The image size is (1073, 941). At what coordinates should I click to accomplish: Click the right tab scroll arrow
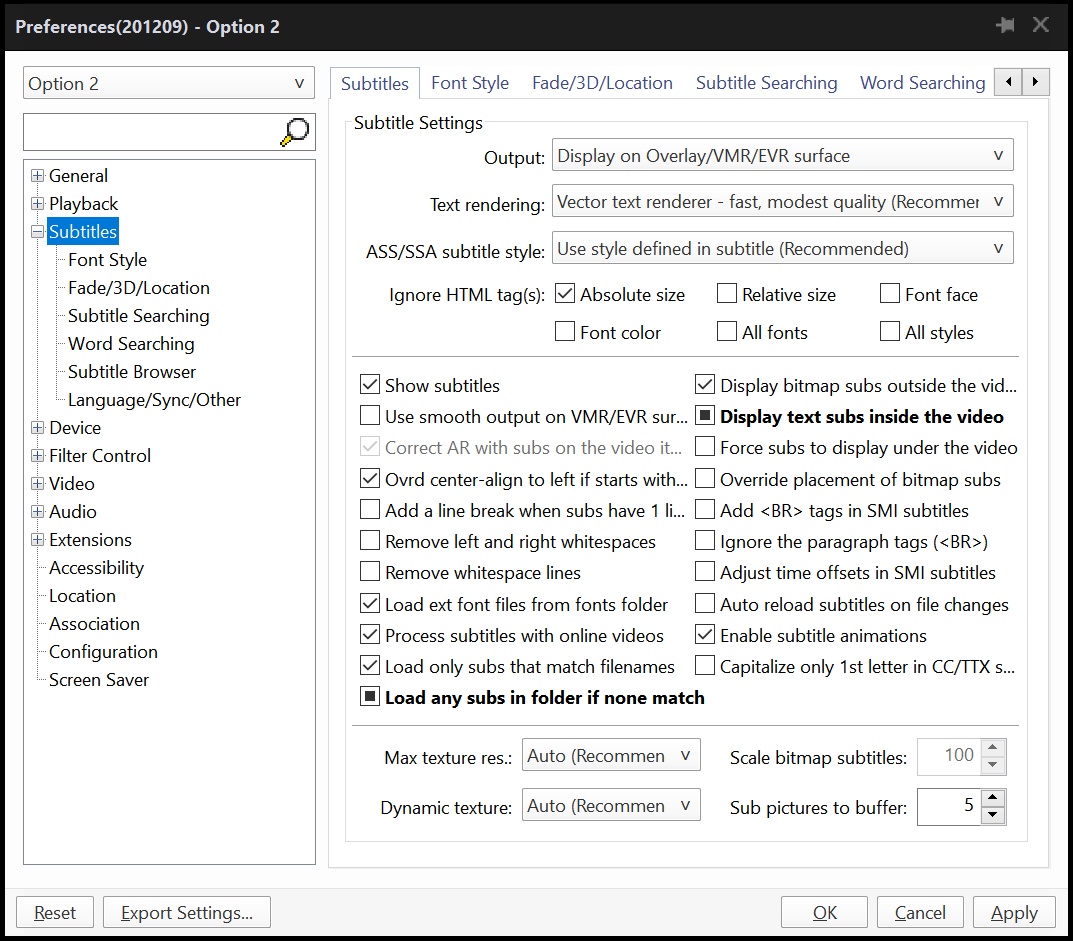1036,82
